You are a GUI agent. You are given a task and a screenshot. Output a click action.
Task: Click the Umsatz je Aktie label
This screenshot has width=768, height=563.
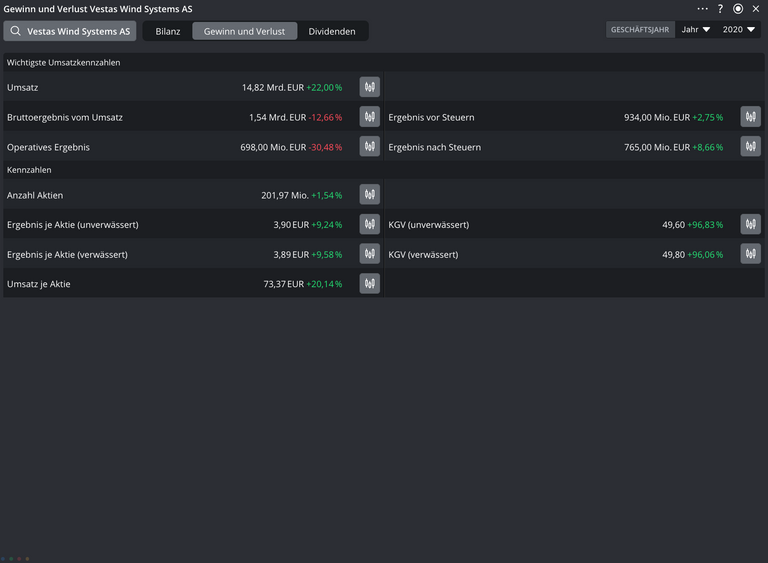[x=38, y=284]
